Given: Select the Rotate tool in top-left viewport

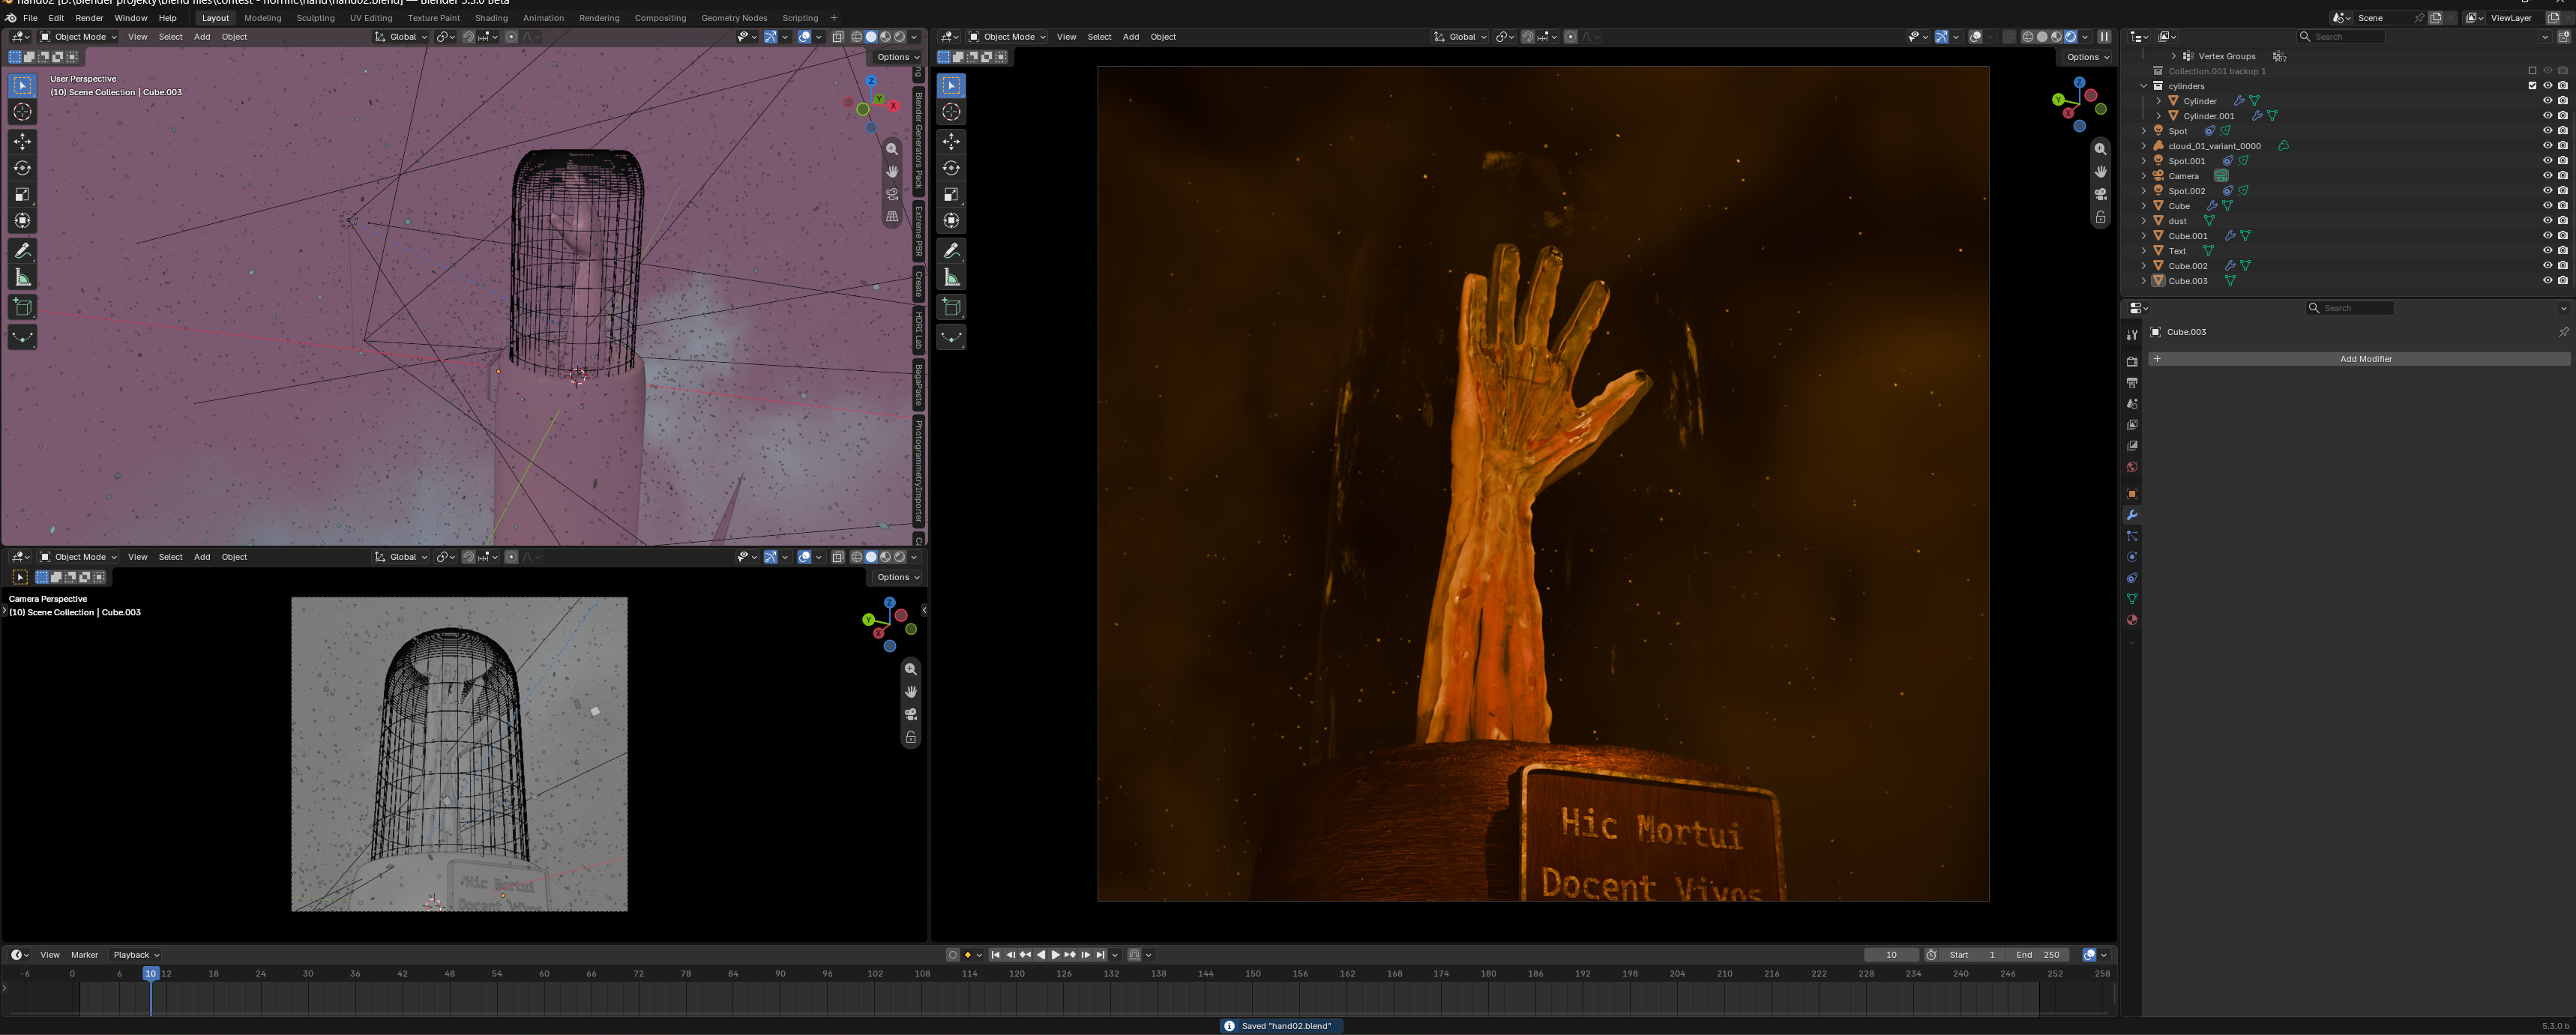Looking at the screenshot, I should pos(22,168).
